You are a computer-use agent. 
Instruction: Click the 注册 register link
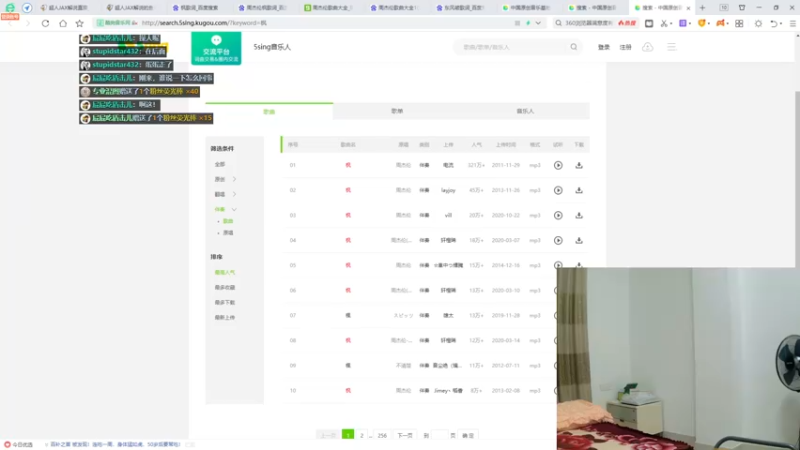coord(626,47)
